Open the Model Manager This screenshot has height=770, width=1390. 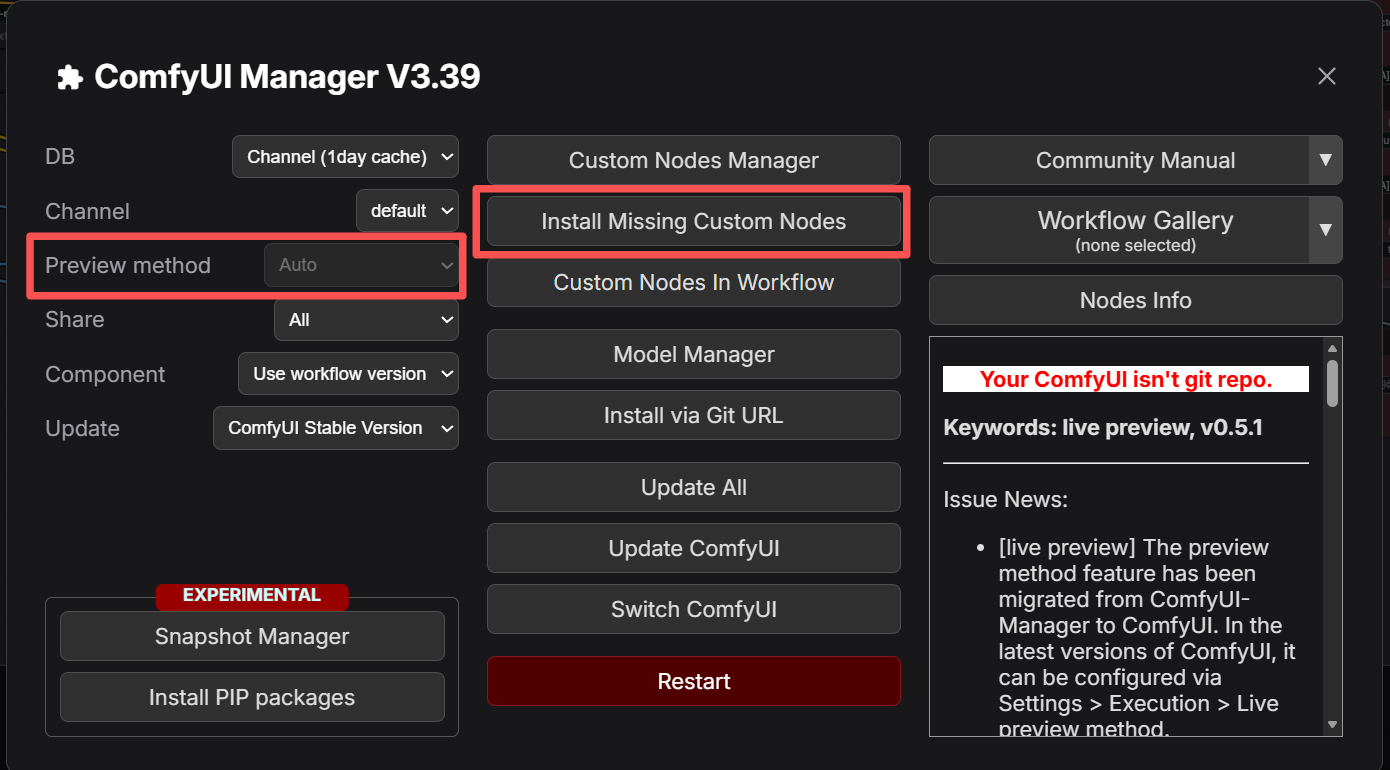tap(694, 354)
